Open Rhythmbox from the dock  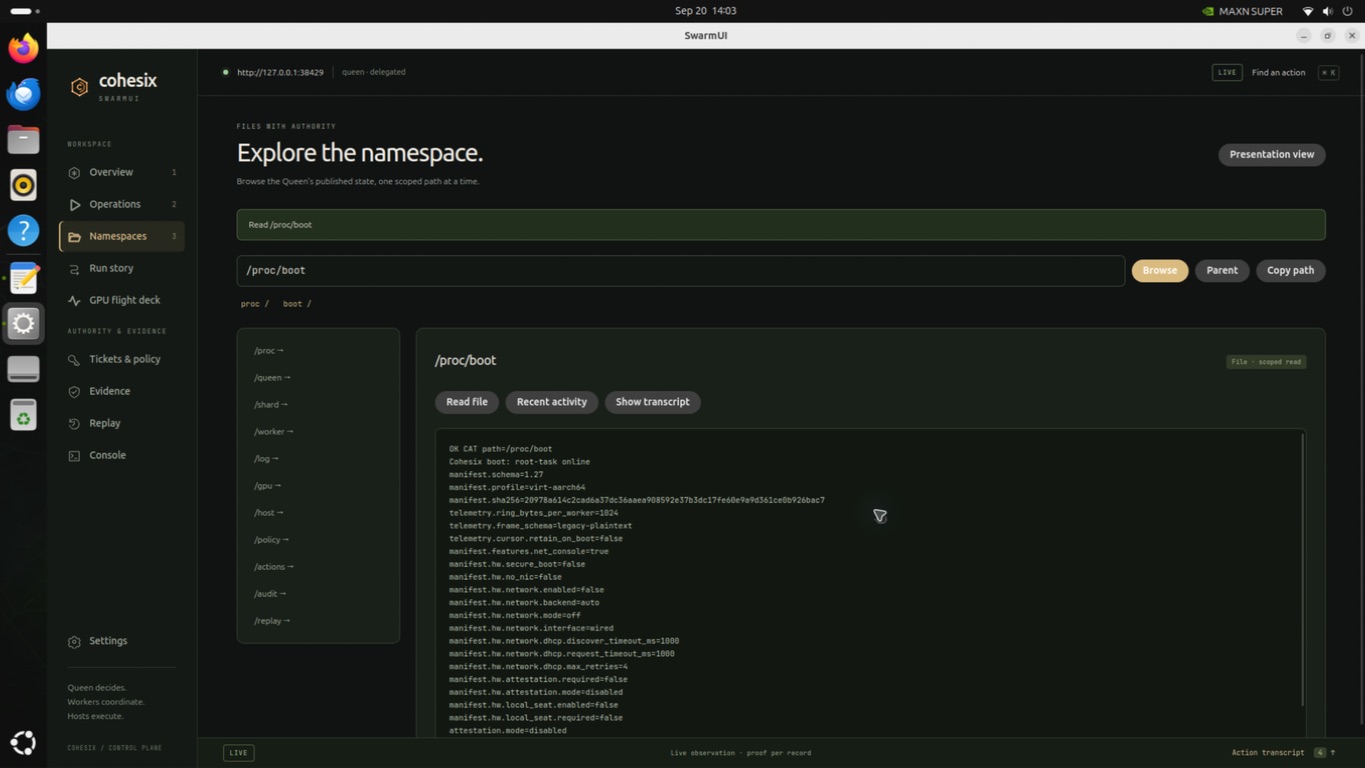point(23,185)
